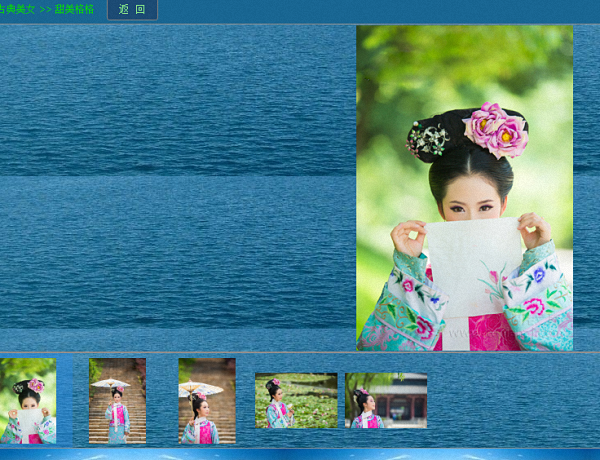Screen dimensions: 600x460
Task: View thumbnail of woman beside lotus pond
Action: [x=296, y=401]
